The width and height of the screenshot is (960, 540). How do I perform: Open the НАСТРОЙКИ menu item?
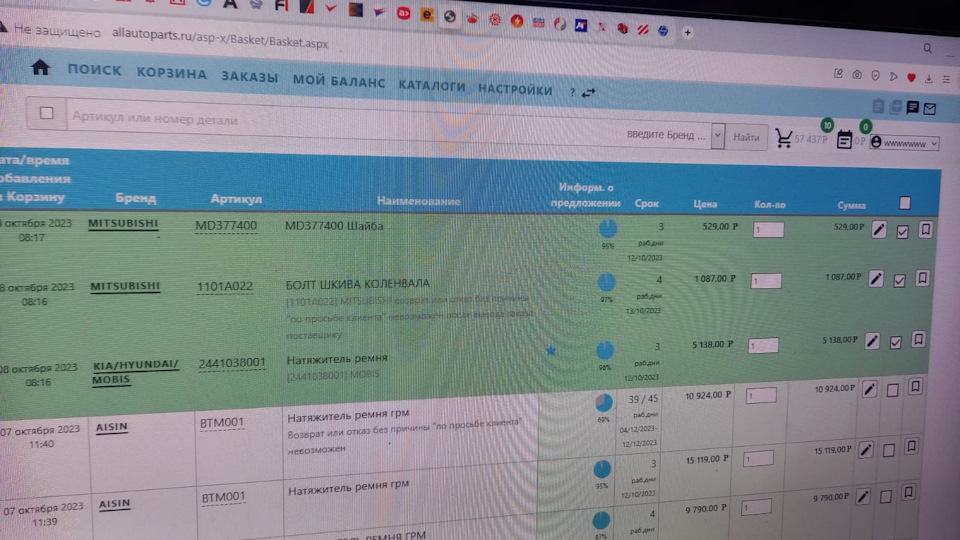pyautogui.click(x=515, y=89)
